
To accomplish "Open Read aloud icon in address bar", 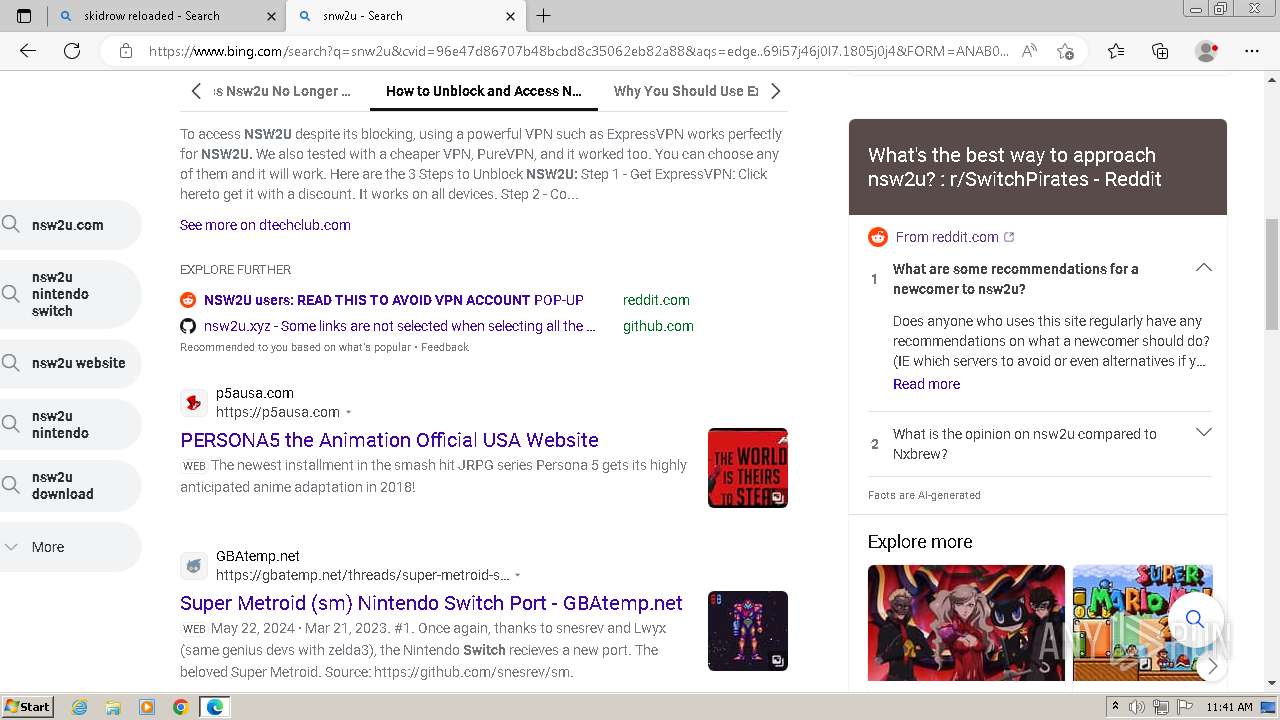I will tap(1029, 51).
